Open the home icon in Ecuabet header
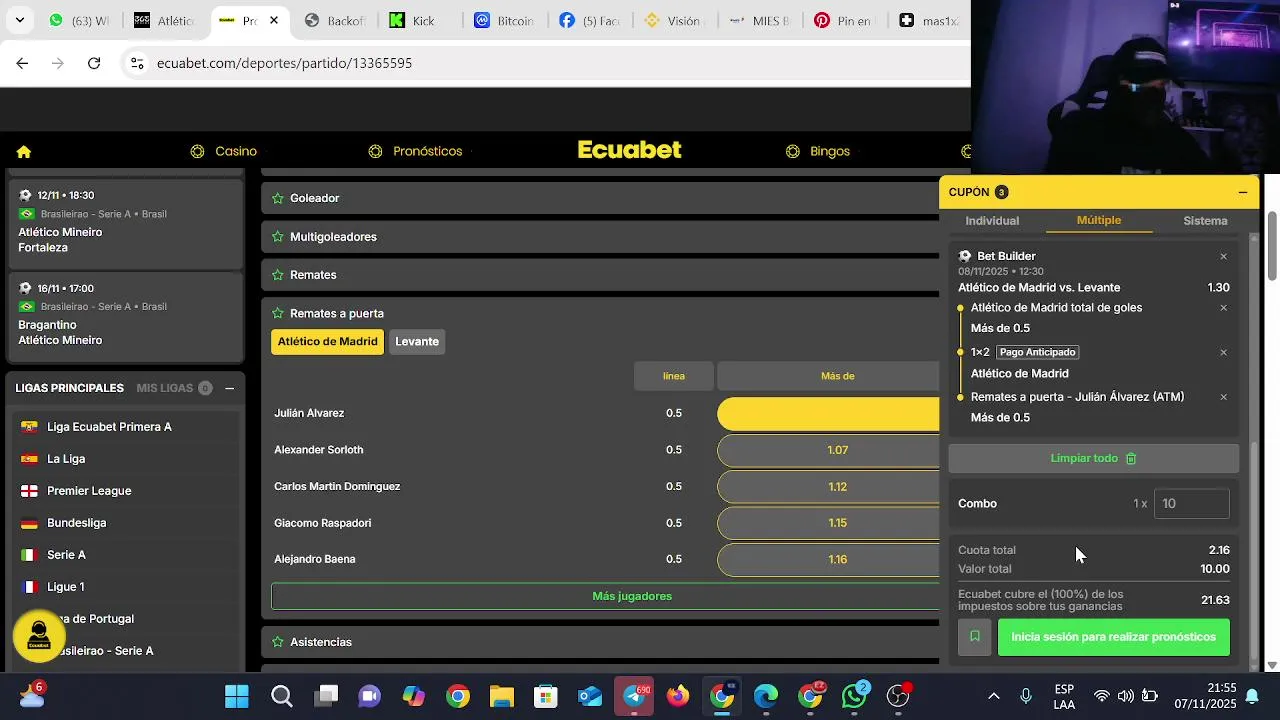Image resolution: width=1280 pixels, height=720 pixels. 24,152
